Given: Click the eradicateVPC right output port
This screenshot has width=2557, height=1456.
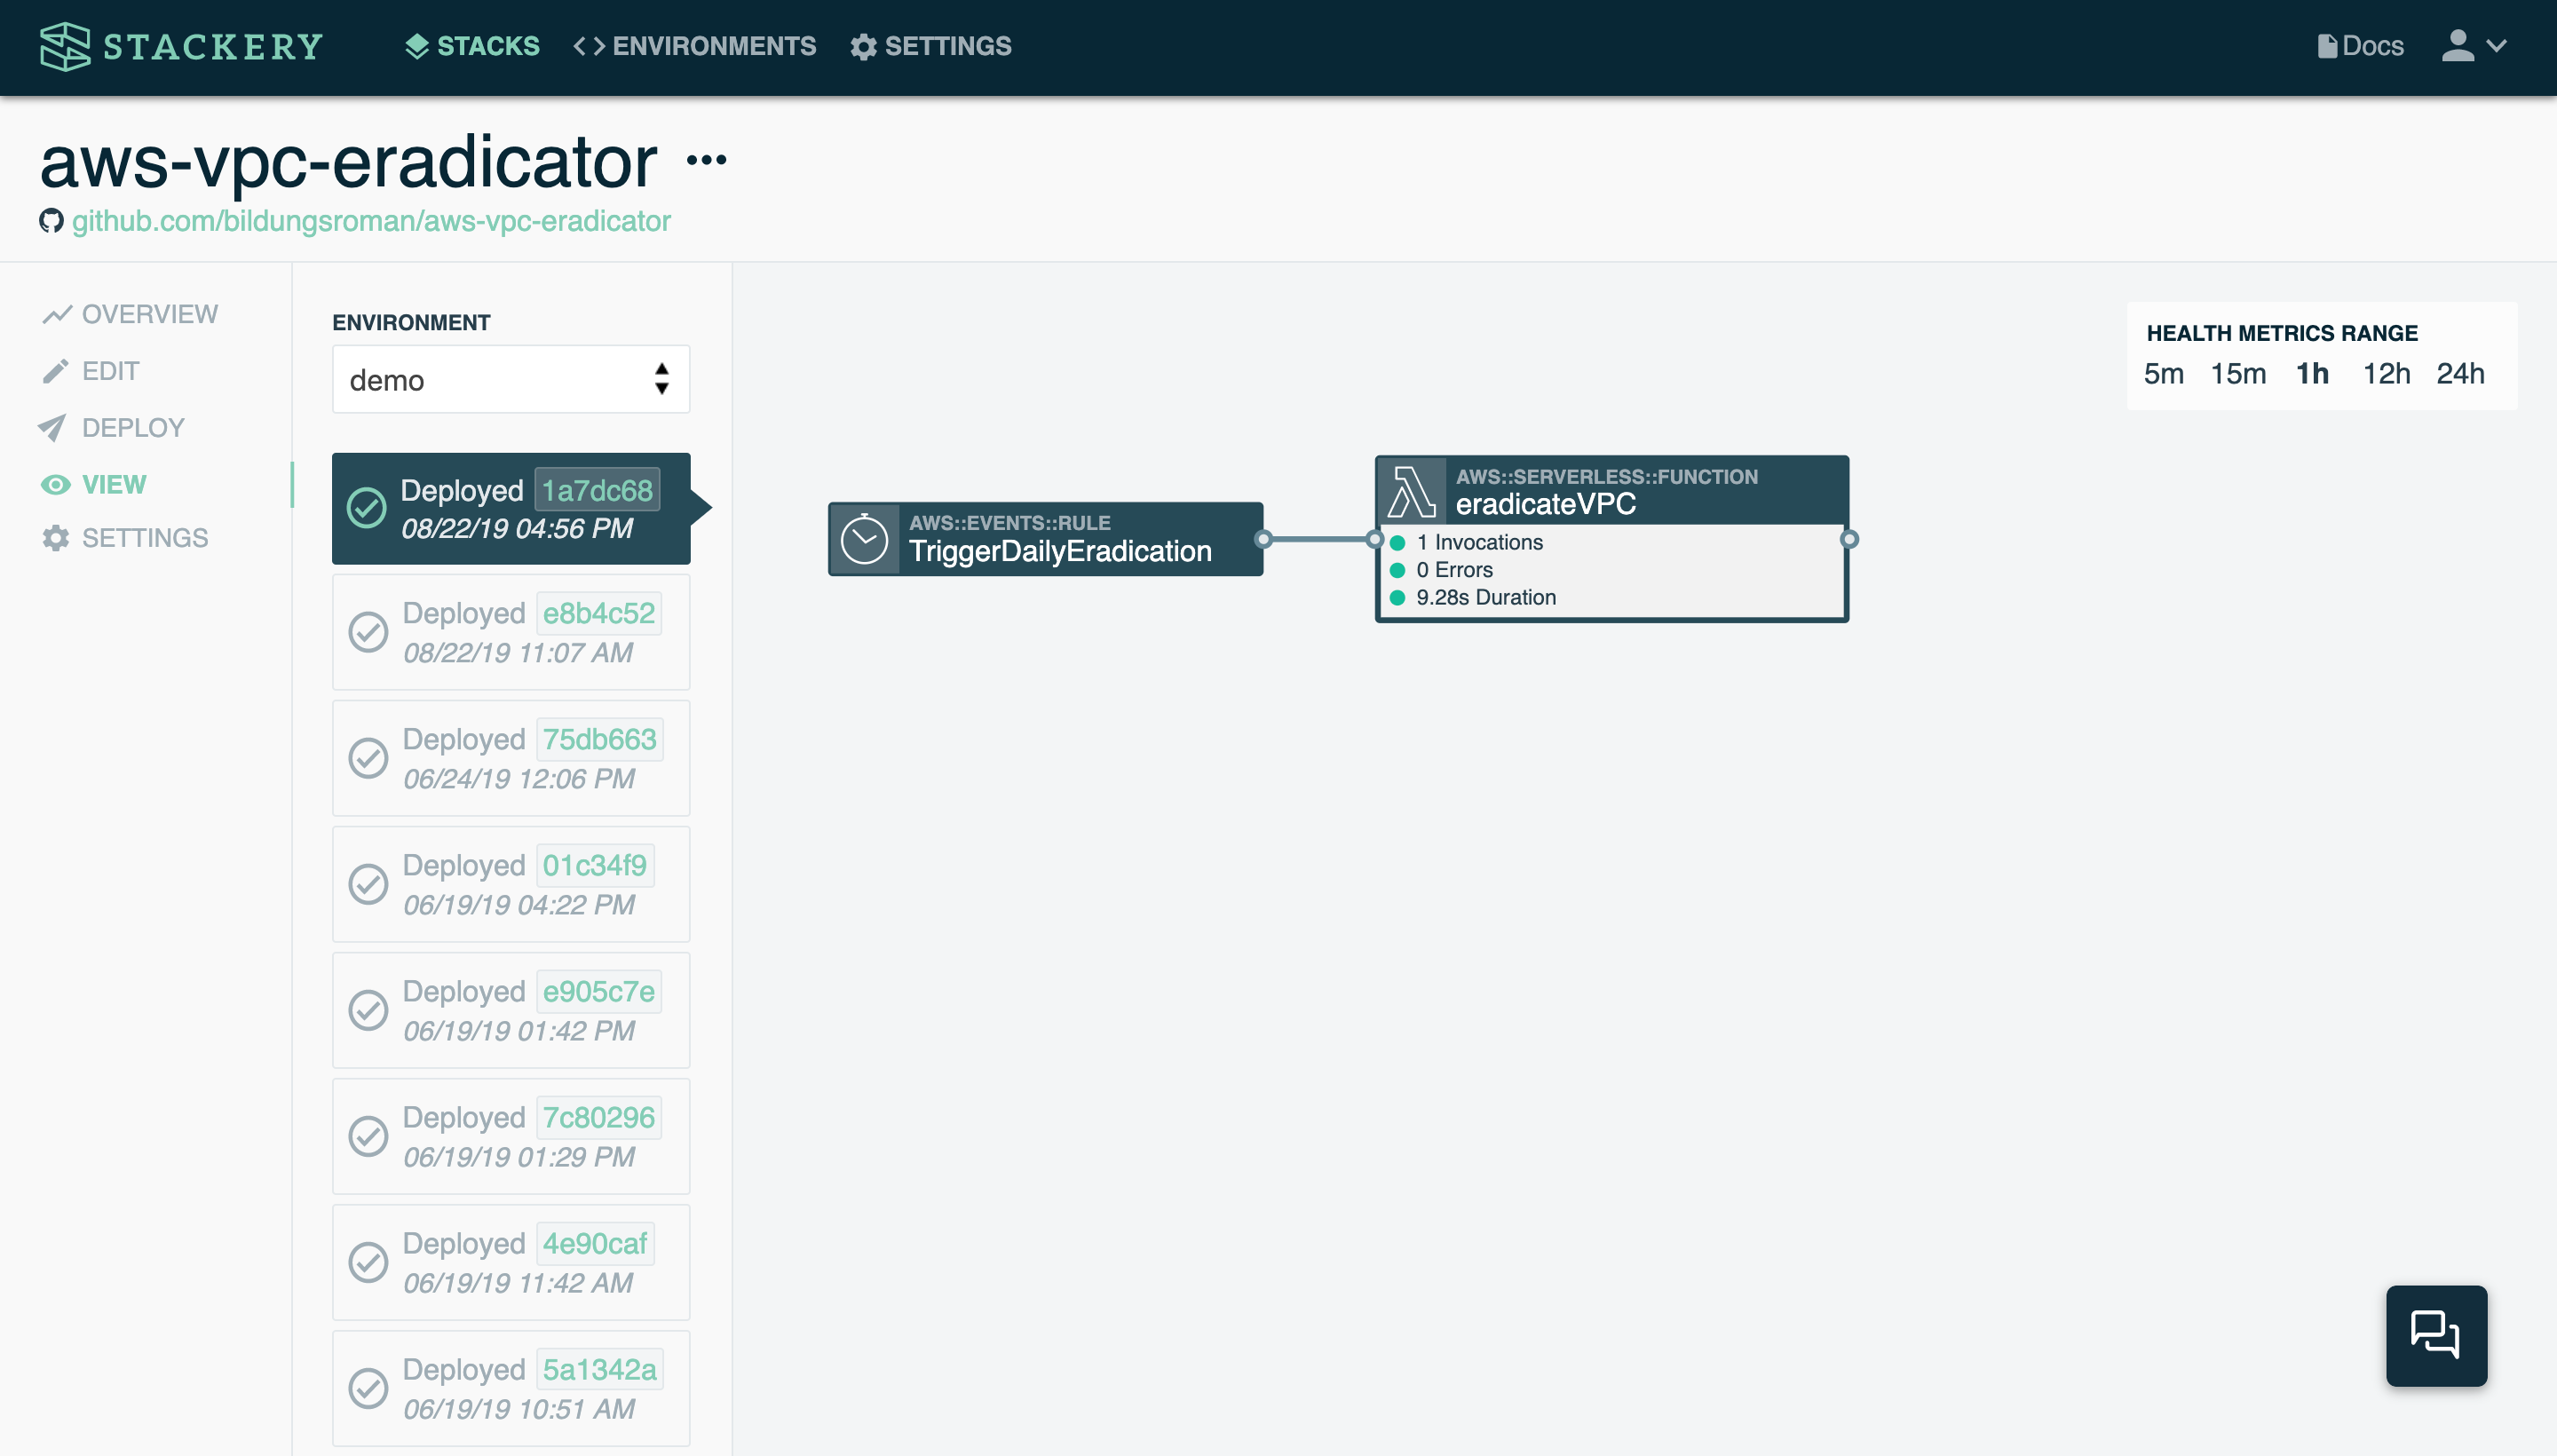Looking at the screenshot, I should (1849, 539).
